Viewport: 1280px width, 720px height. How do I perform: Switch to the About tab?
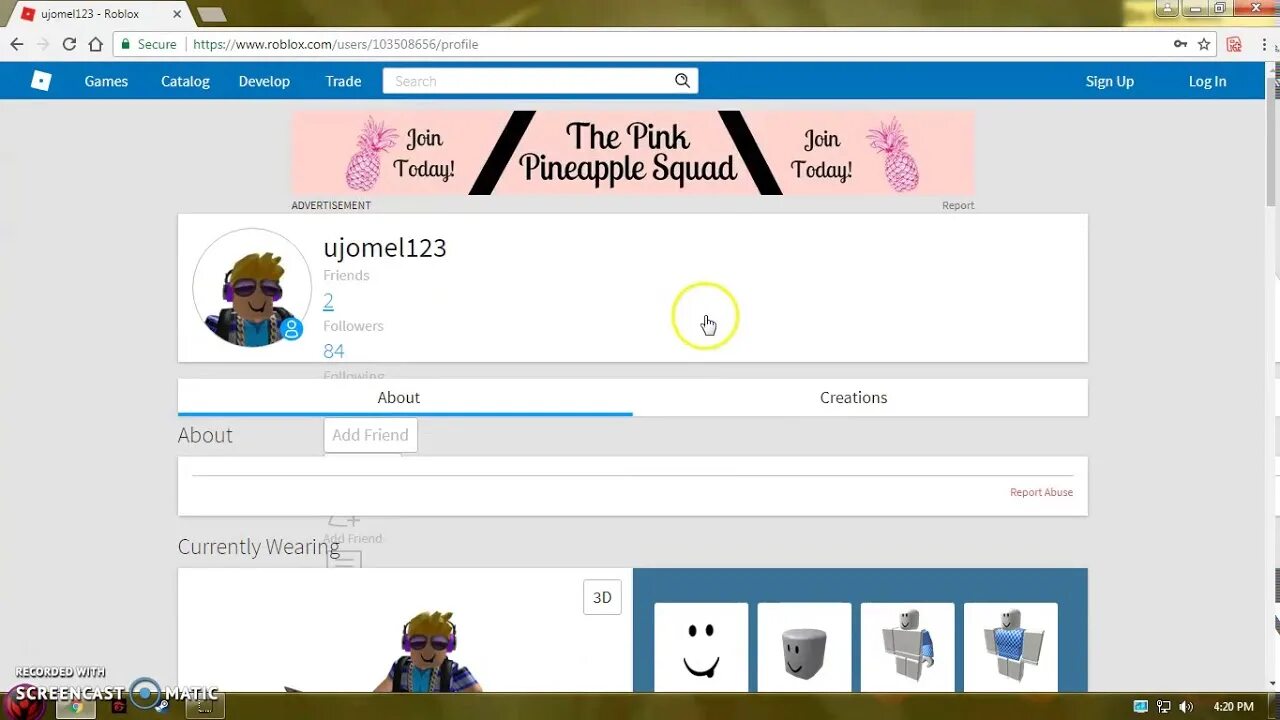pos(405,397)
